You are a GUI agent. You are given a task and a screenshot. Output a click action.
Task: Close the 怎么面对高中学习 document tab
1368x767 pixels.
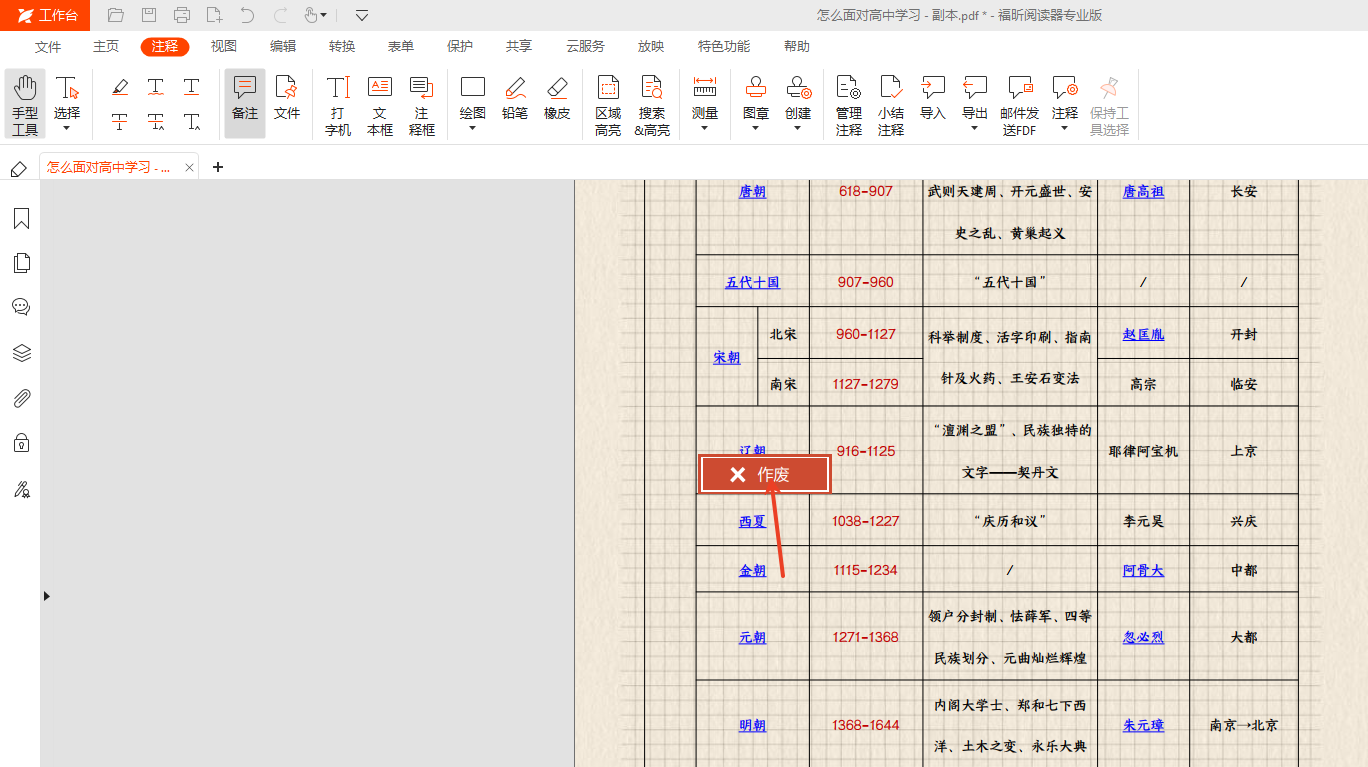(190, 167)
